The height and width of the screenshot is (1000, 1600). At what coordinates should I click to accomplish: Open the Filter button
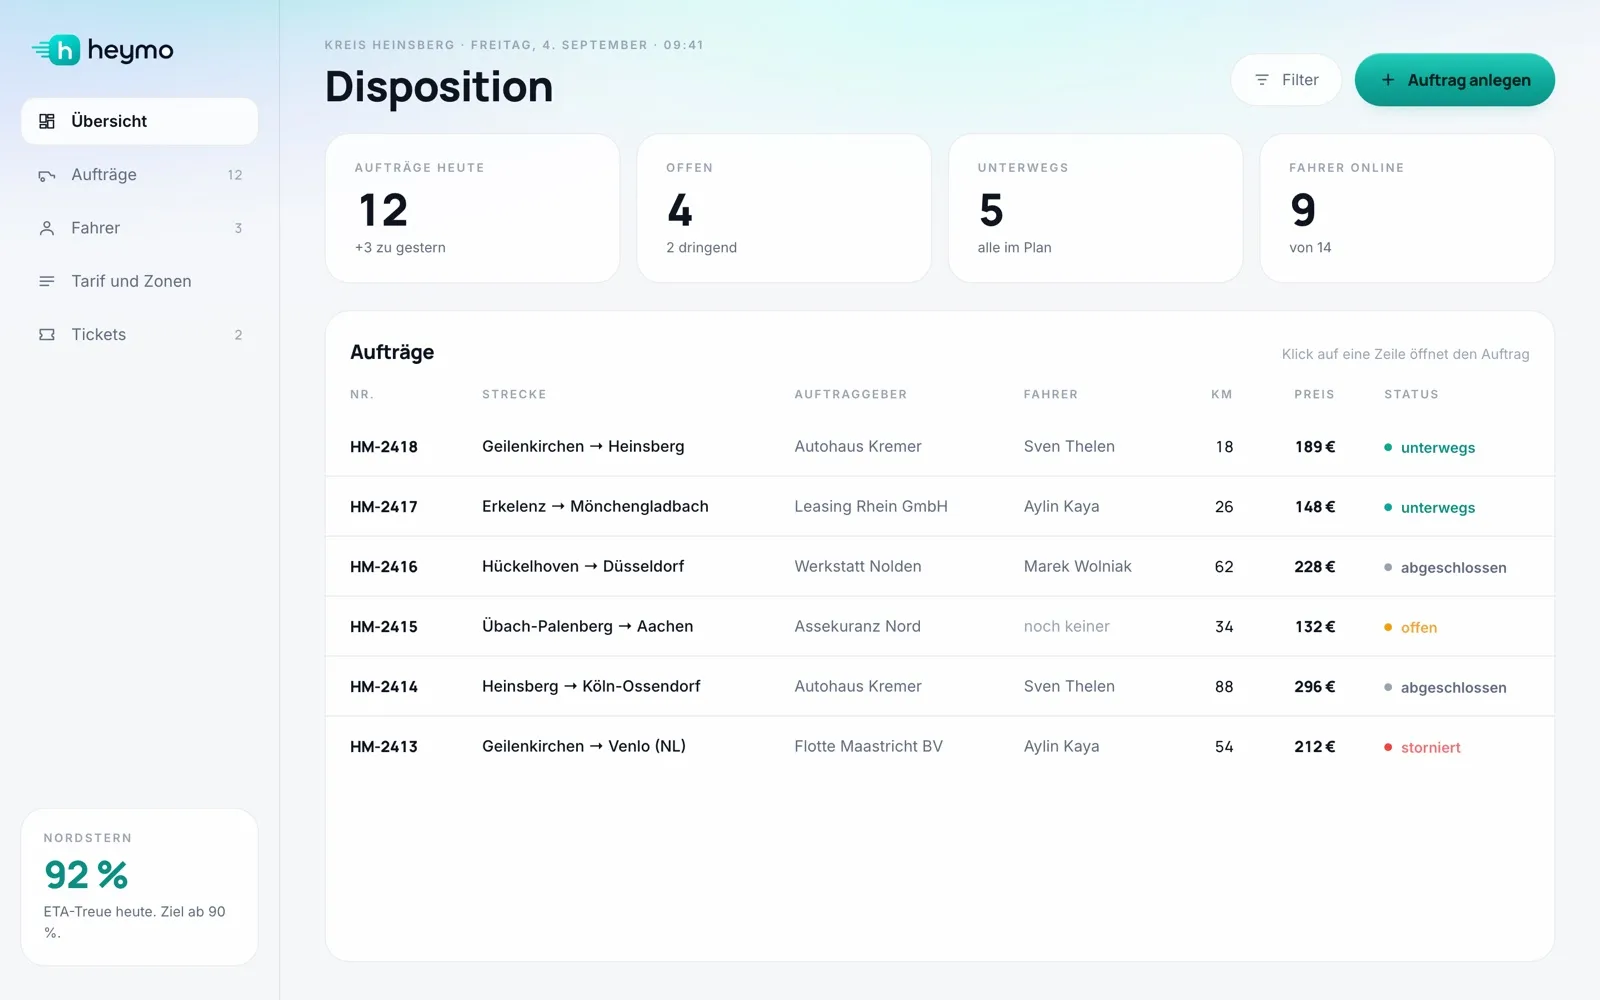tap(1286, 80)
